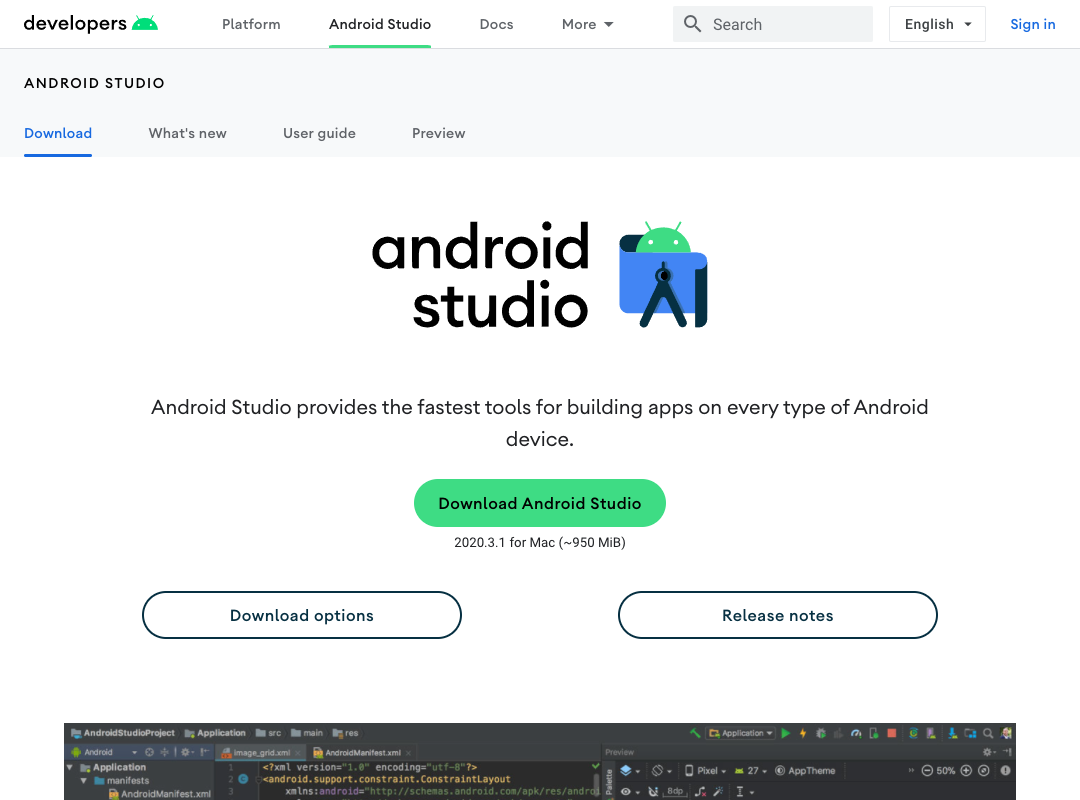The width and height of the screenshot is (1080, 800).
Task: Select the Download tab
Action: pos(58,133)
